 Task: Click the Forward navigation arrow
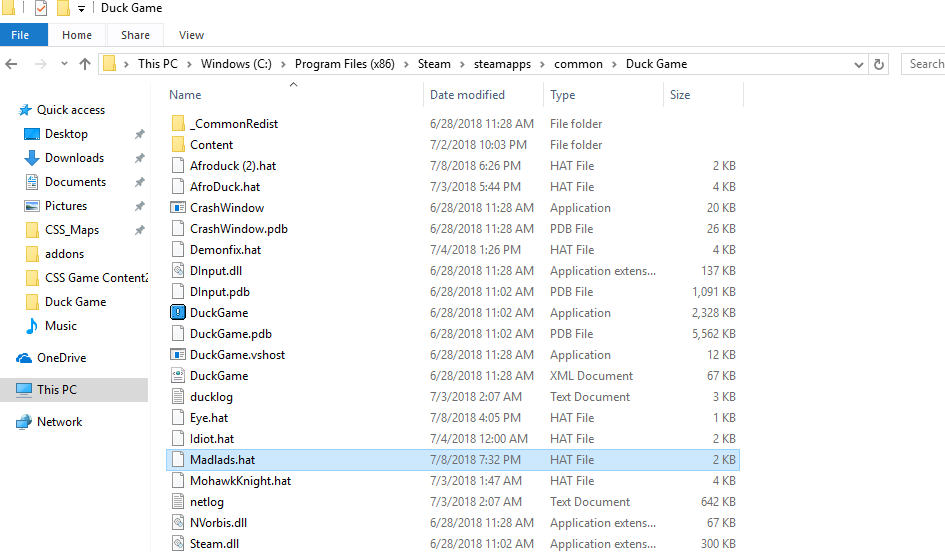[x=40, y=64]
